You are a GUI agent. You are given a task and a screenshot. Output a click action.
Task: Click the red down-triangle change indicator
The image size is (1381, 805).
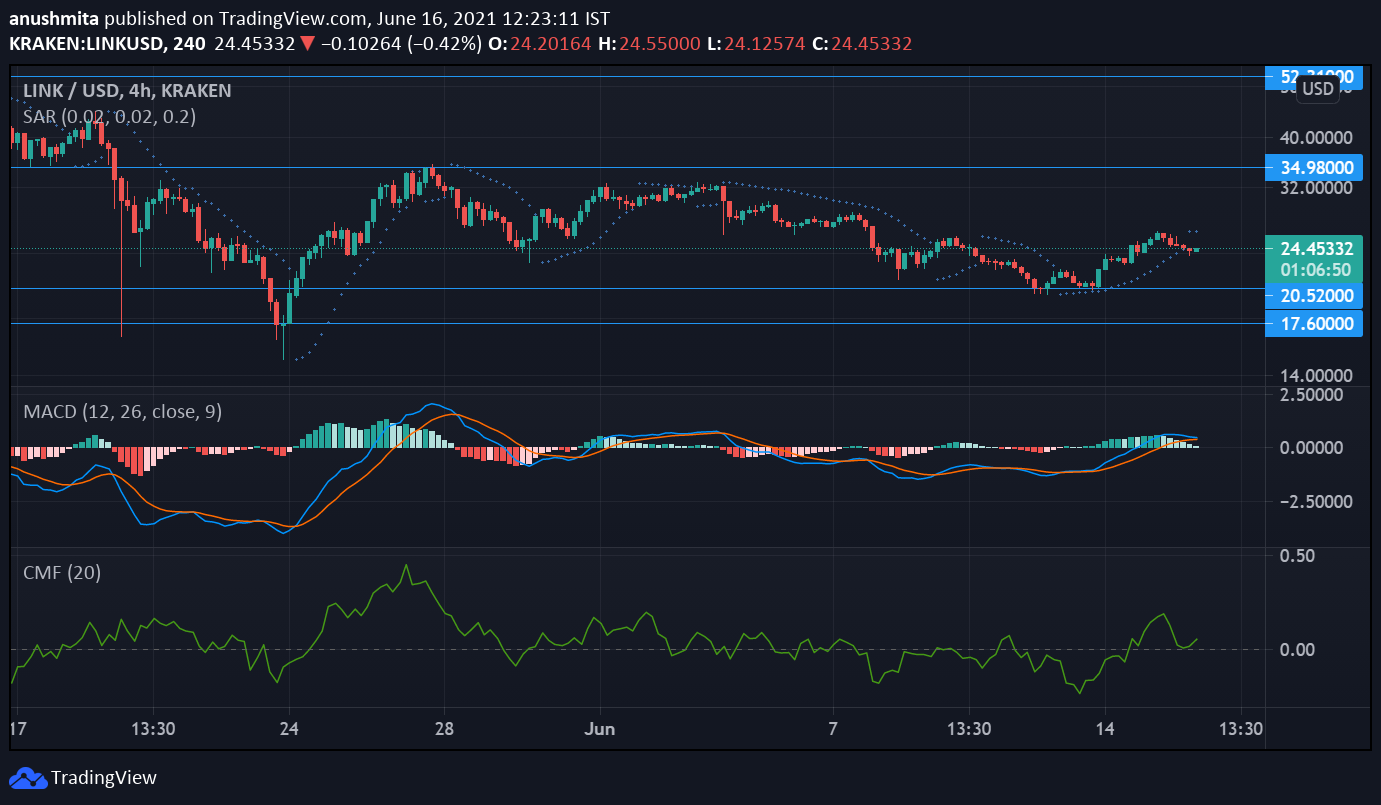coord(308,44)
